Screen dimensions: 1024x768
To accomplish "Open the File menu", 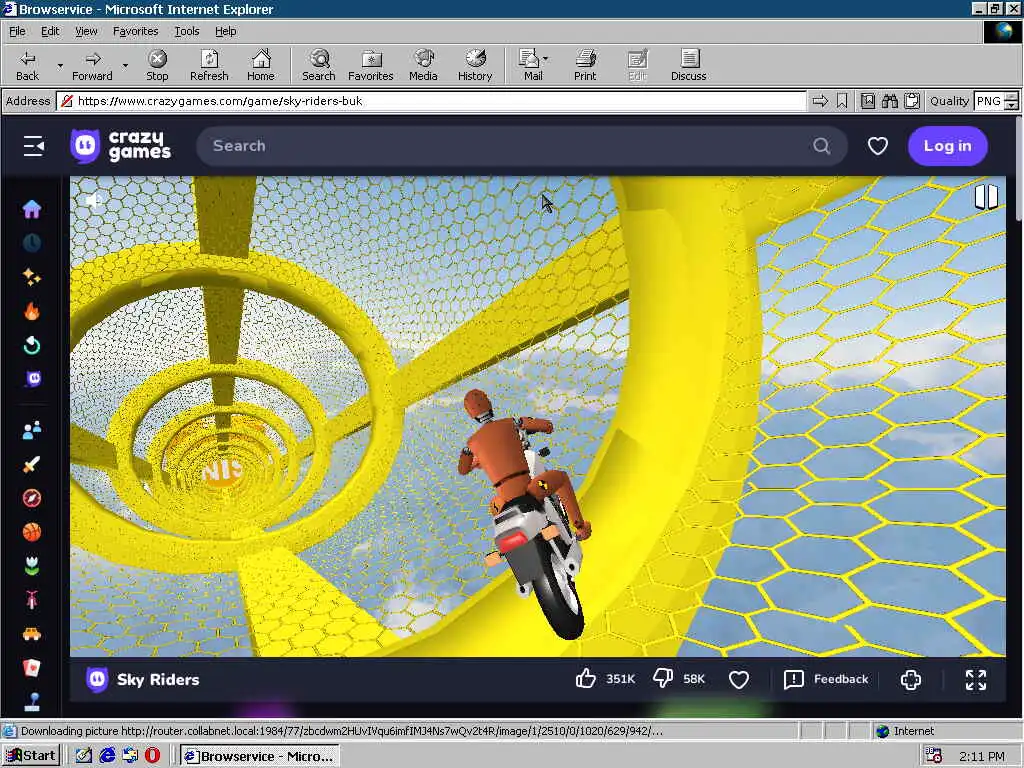I will [17, 31].
